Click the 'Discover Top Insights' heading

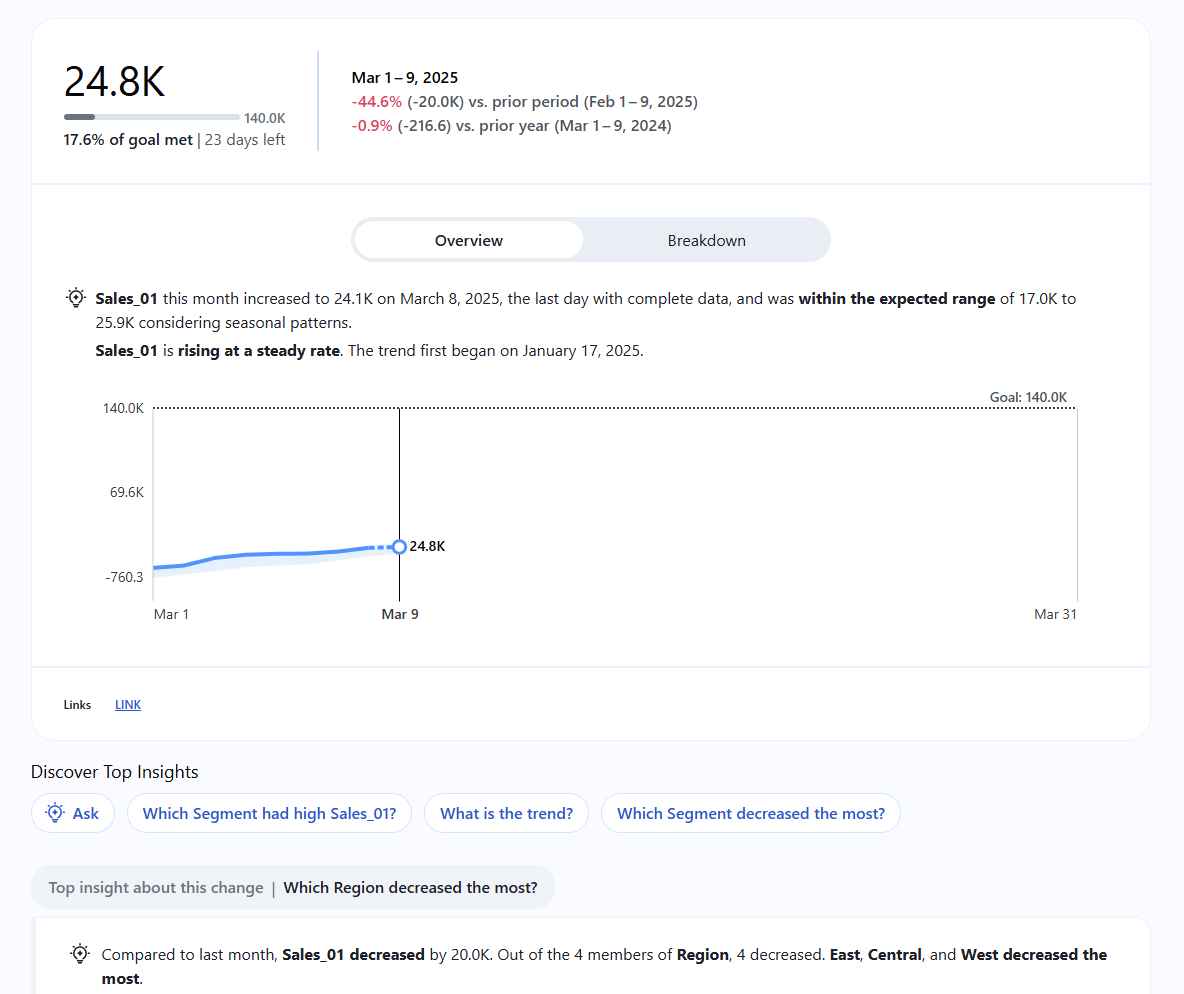point(114,772)
